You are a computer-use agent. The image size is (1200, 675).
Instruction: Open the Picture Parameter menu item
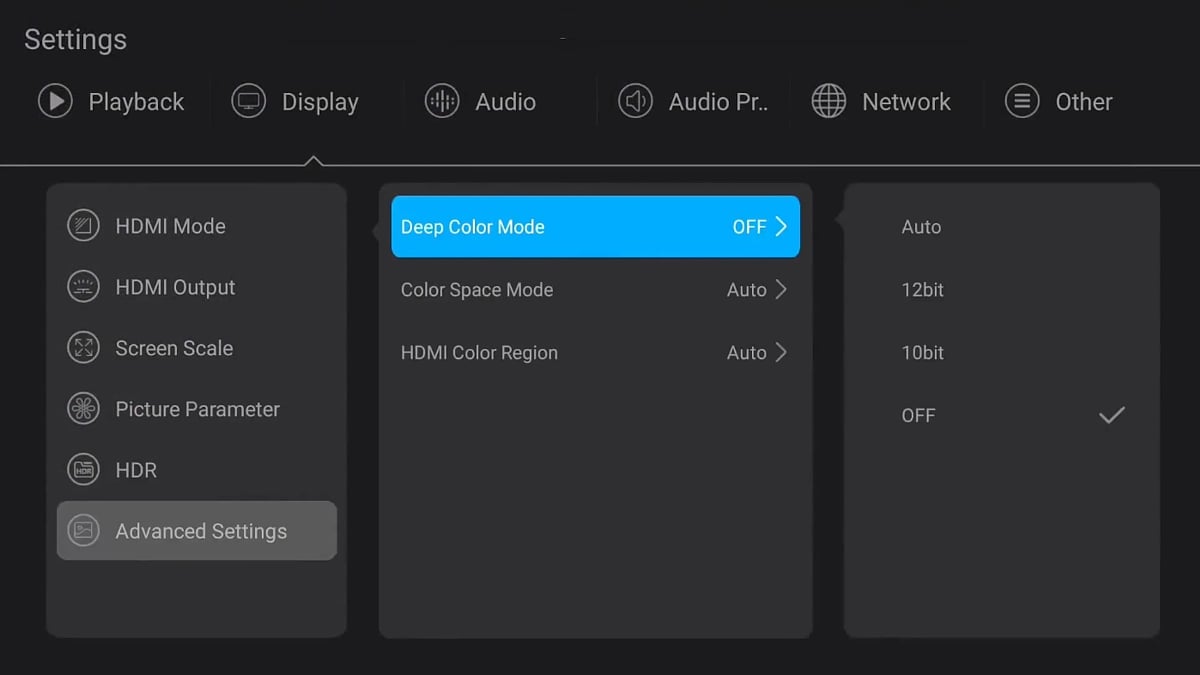[197, 409]
